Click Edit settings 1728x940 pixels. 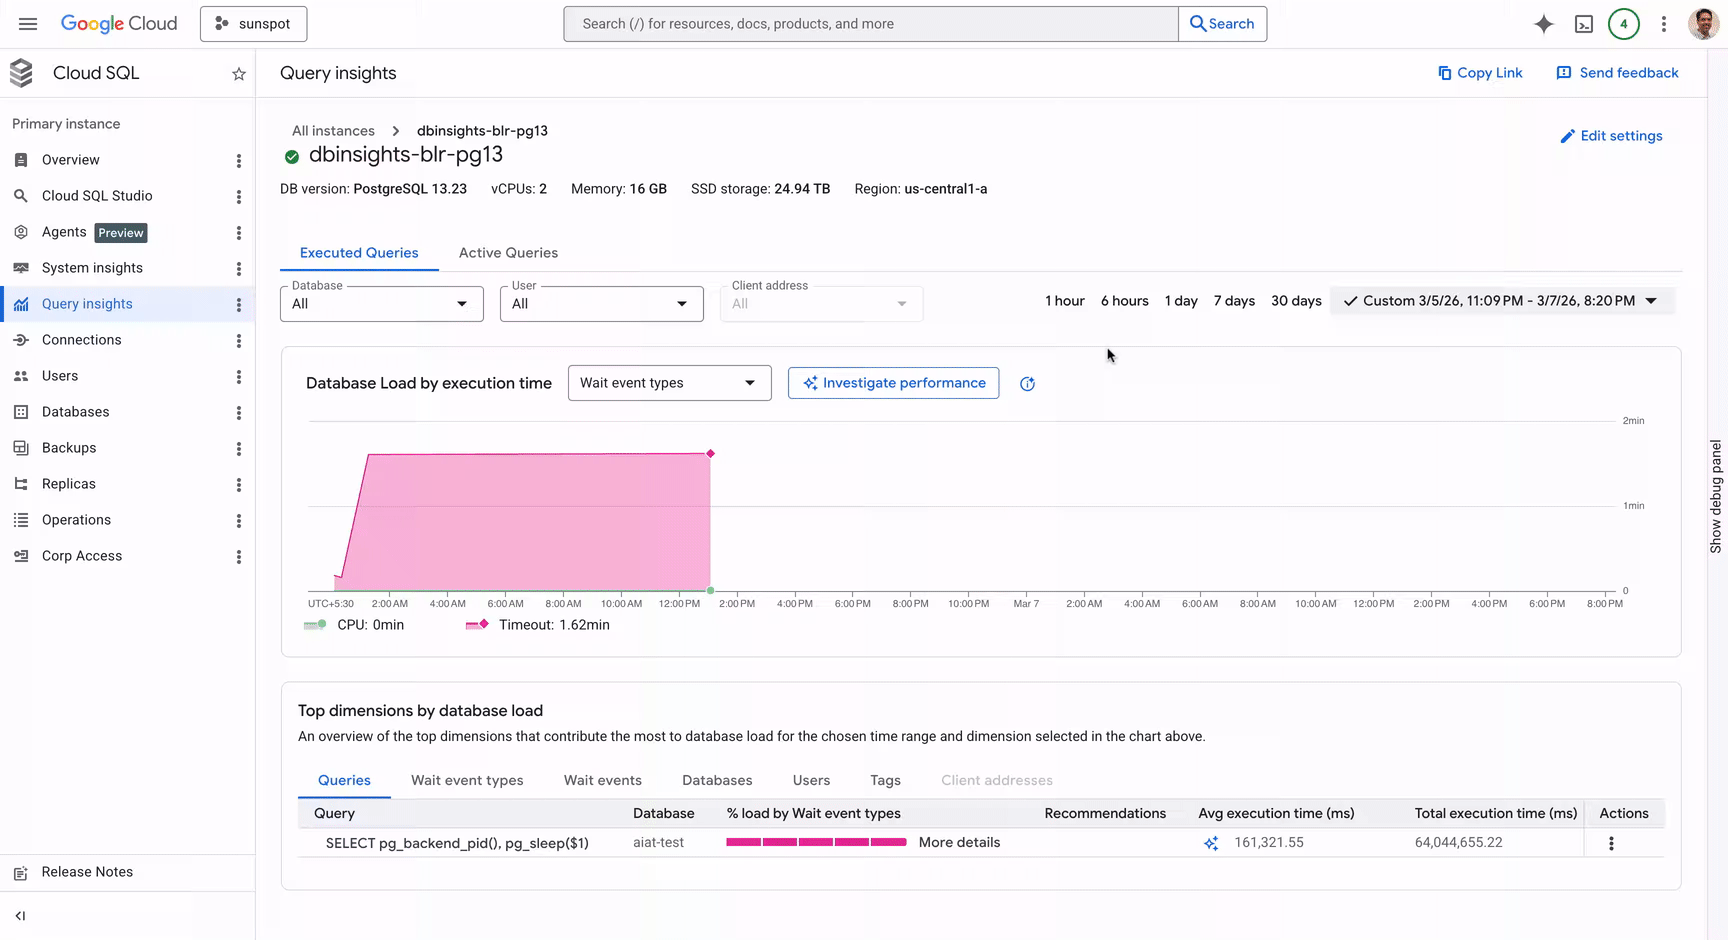pos(1611,136)
